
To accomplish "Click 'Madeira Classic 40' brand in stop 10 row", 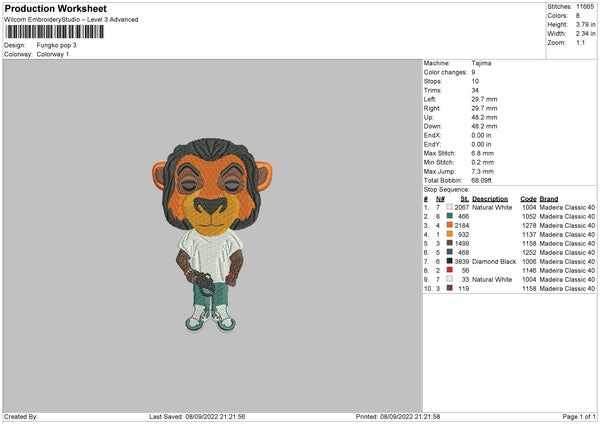I will pyautogui.click(x=567, y=289).
